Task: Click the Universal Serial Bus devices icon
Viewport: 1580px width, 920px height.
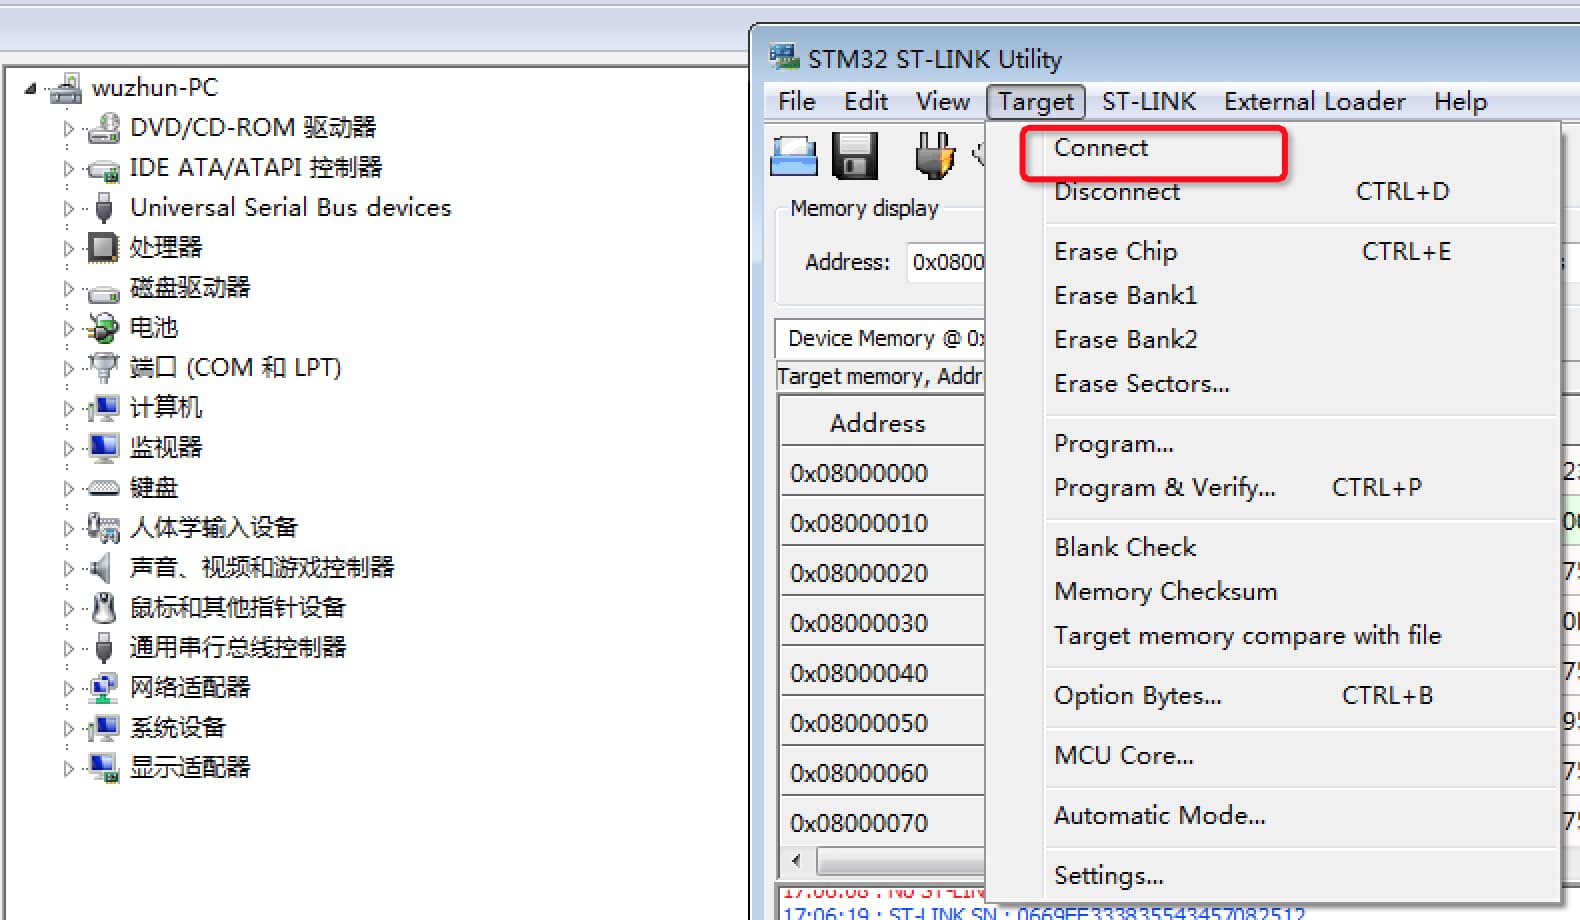Action: pos(103,208)
